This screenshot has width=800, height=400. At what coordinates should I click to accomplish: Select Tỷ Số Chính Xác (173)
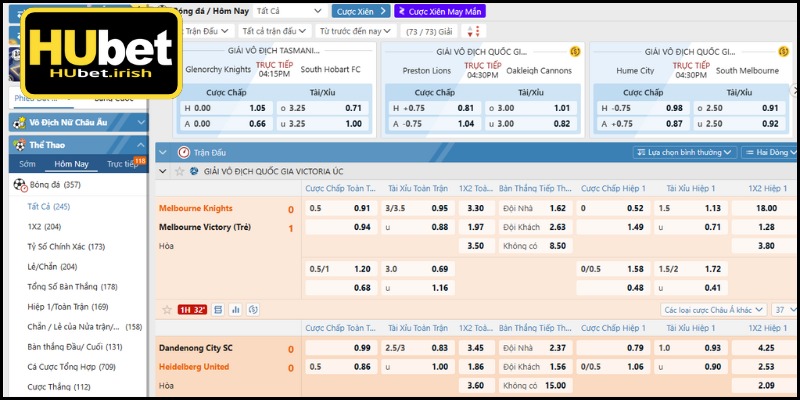tap(66, 246)
